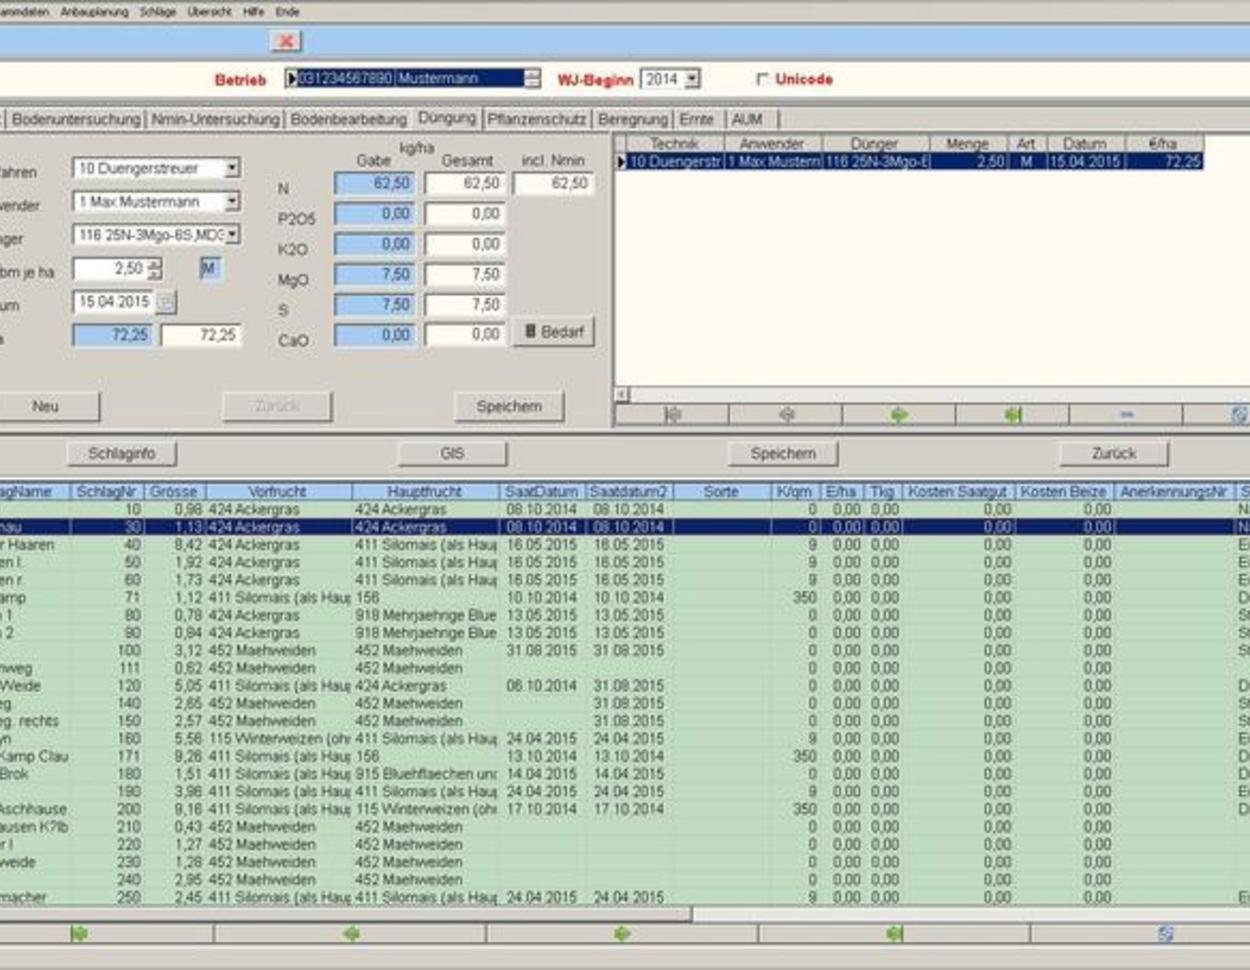
Task: Click the Hauptfrucht column header
Action: coord(425,492)
